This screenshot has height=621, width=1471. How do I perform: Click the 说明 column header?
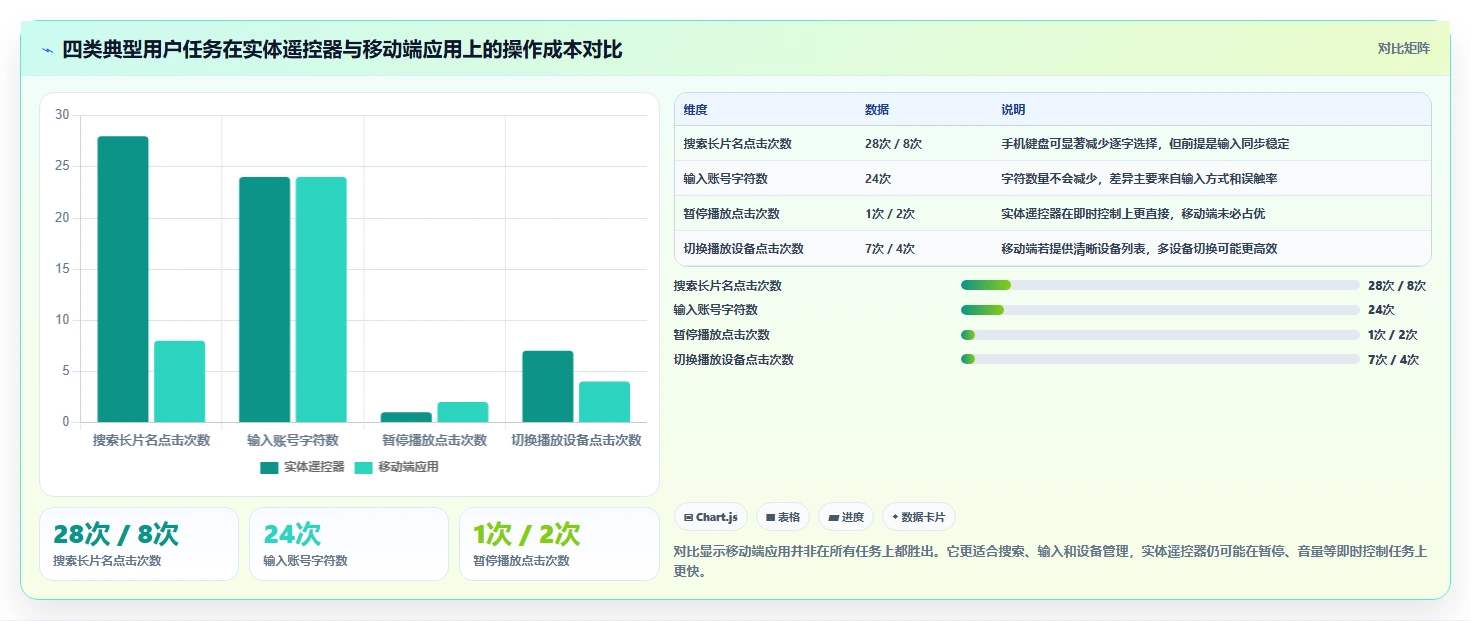coord(1013,110)
